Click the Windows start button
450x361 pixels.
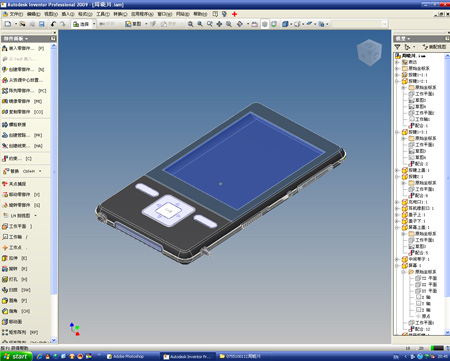16,356
